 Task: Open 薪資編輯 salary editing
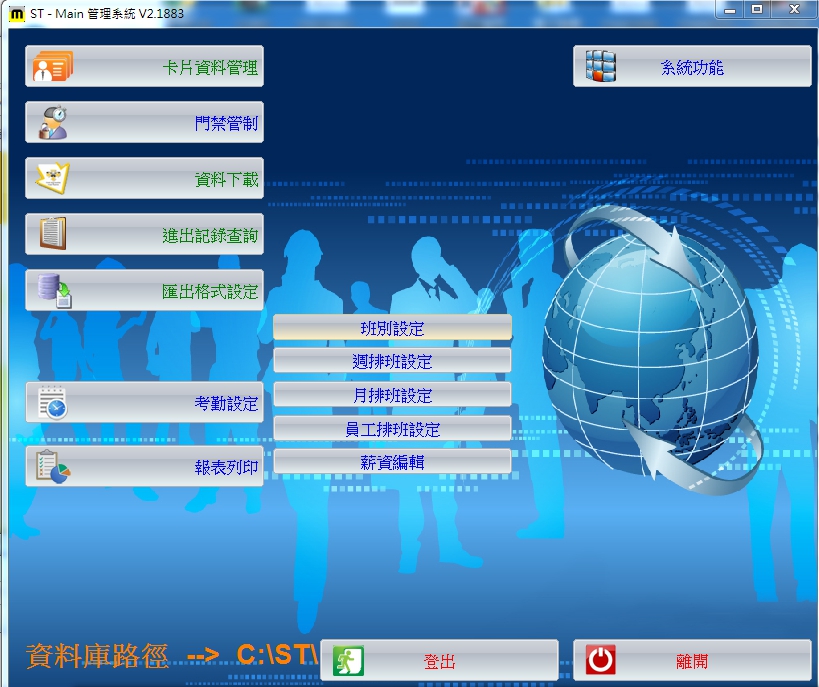pyautogui.click(x=392, y=462)
